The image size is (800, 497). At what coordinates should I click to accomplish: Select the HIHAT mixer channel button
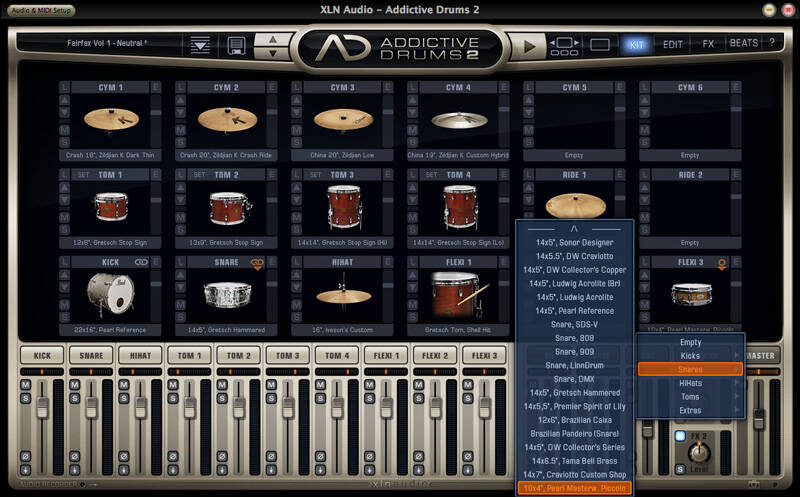[140, 356]
